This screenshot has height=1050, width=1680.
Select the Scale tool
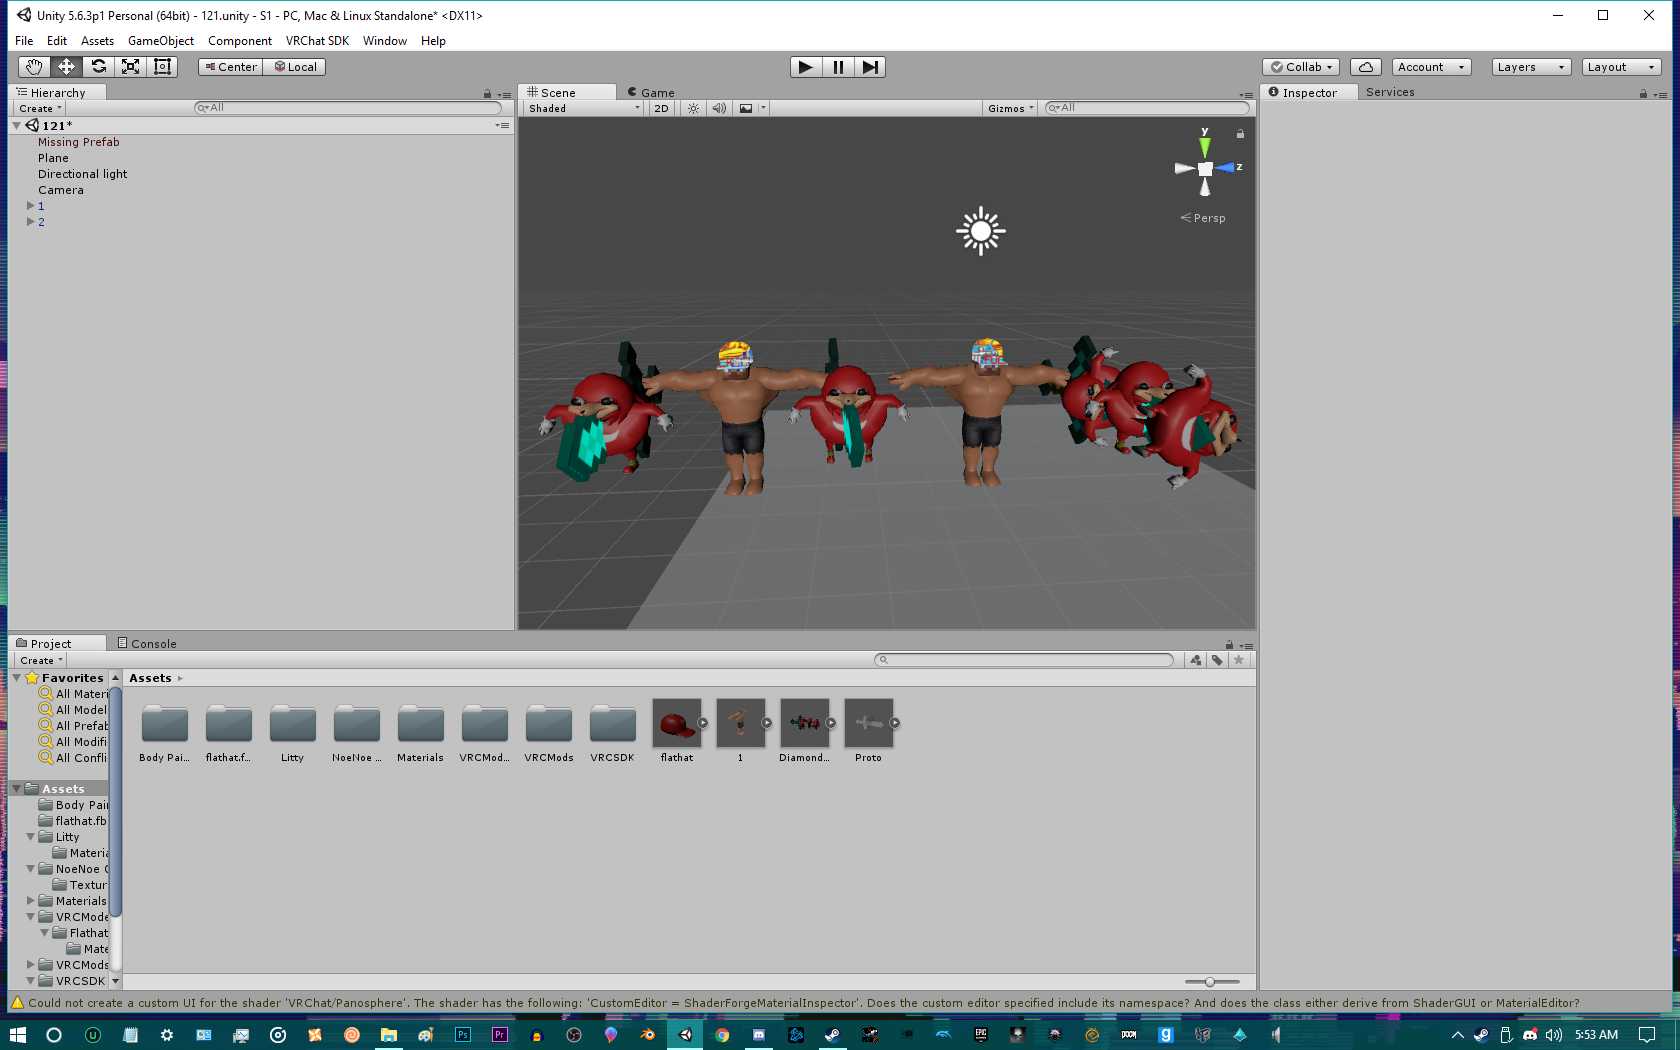(x=130, y=67)
